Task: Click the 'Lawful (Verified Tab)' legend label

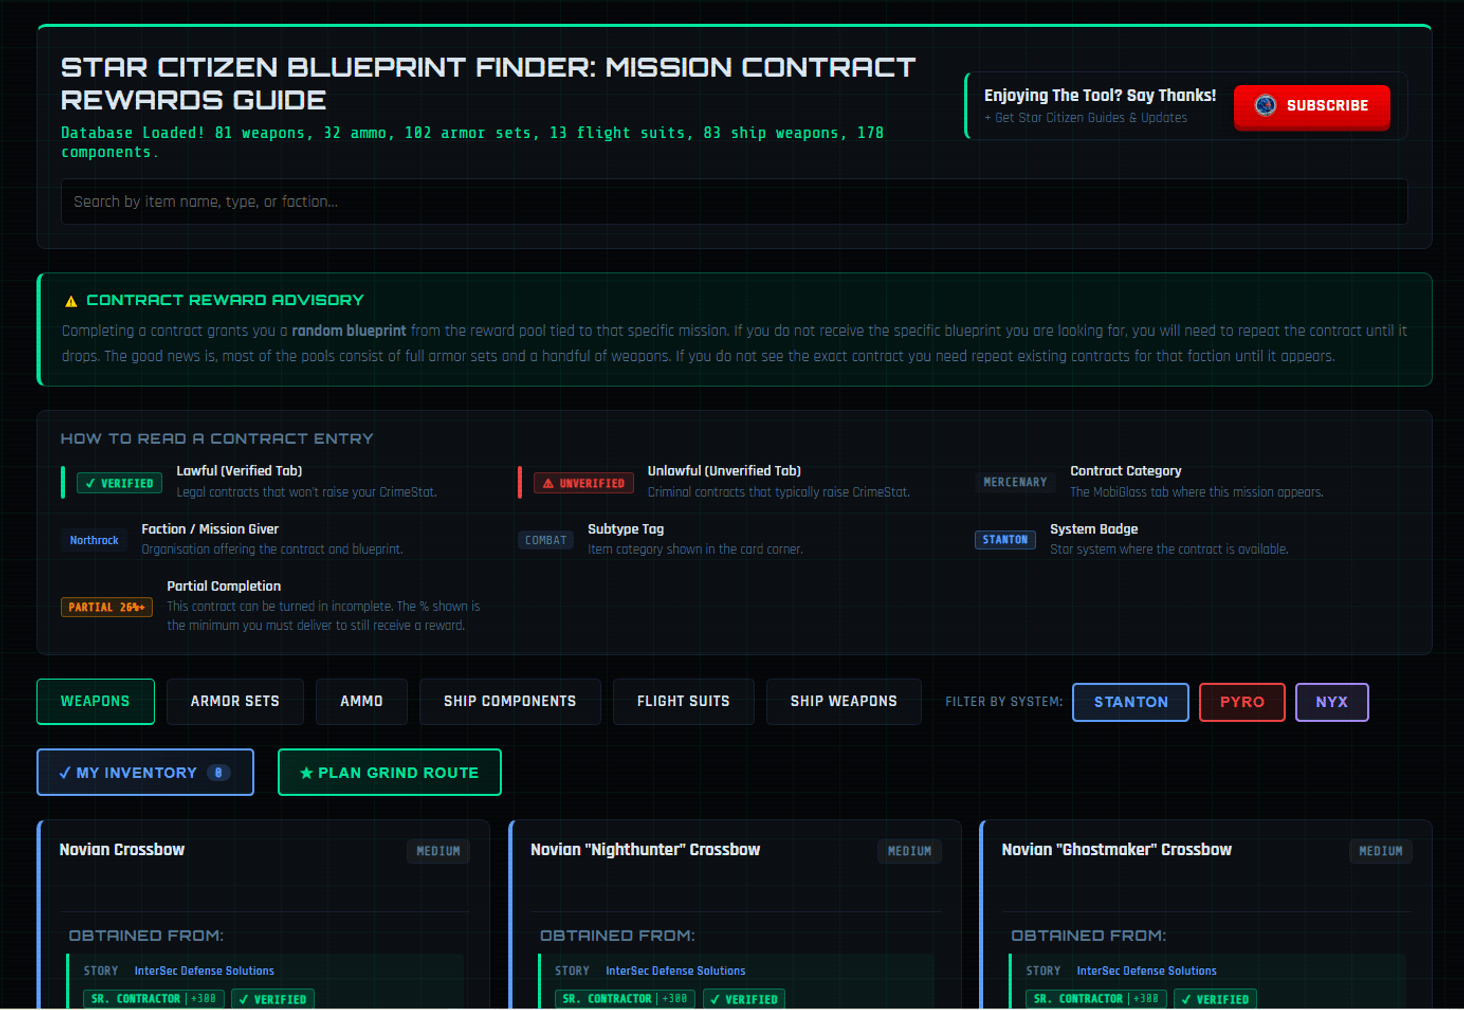Action: coord(239,471)
